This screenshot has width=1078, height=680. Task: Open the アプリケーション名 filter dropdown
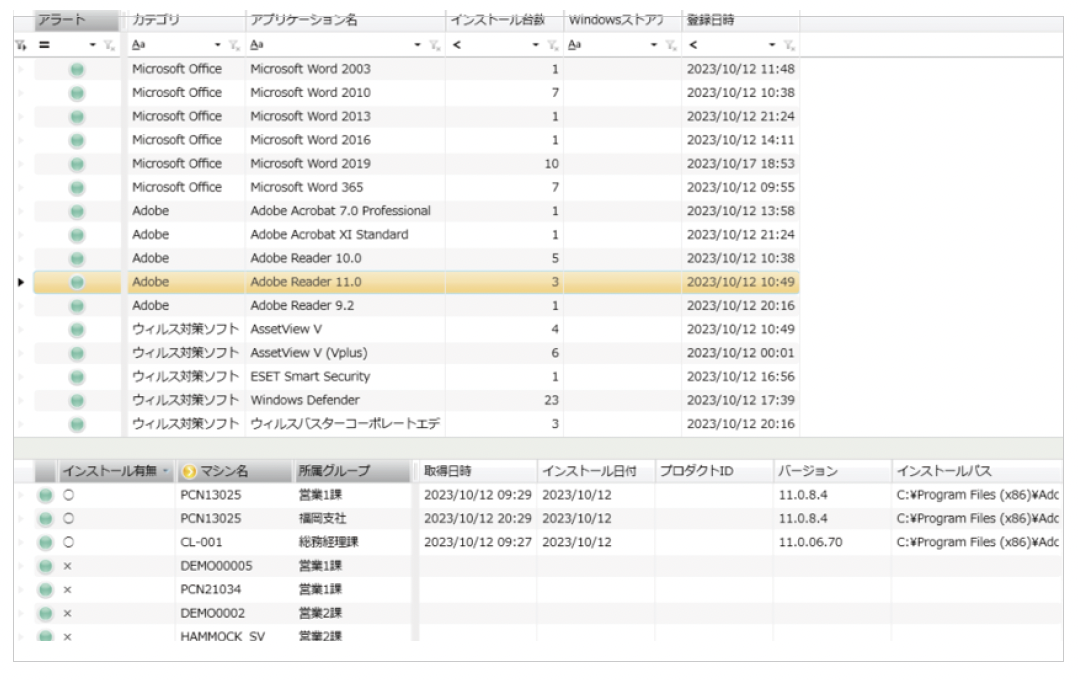(x=417, y=45)
